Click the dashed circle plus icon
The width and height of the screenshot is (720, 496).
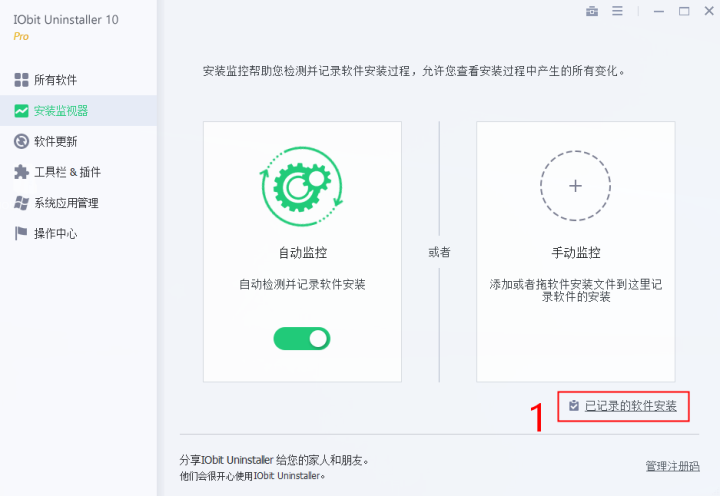[575, 186]
